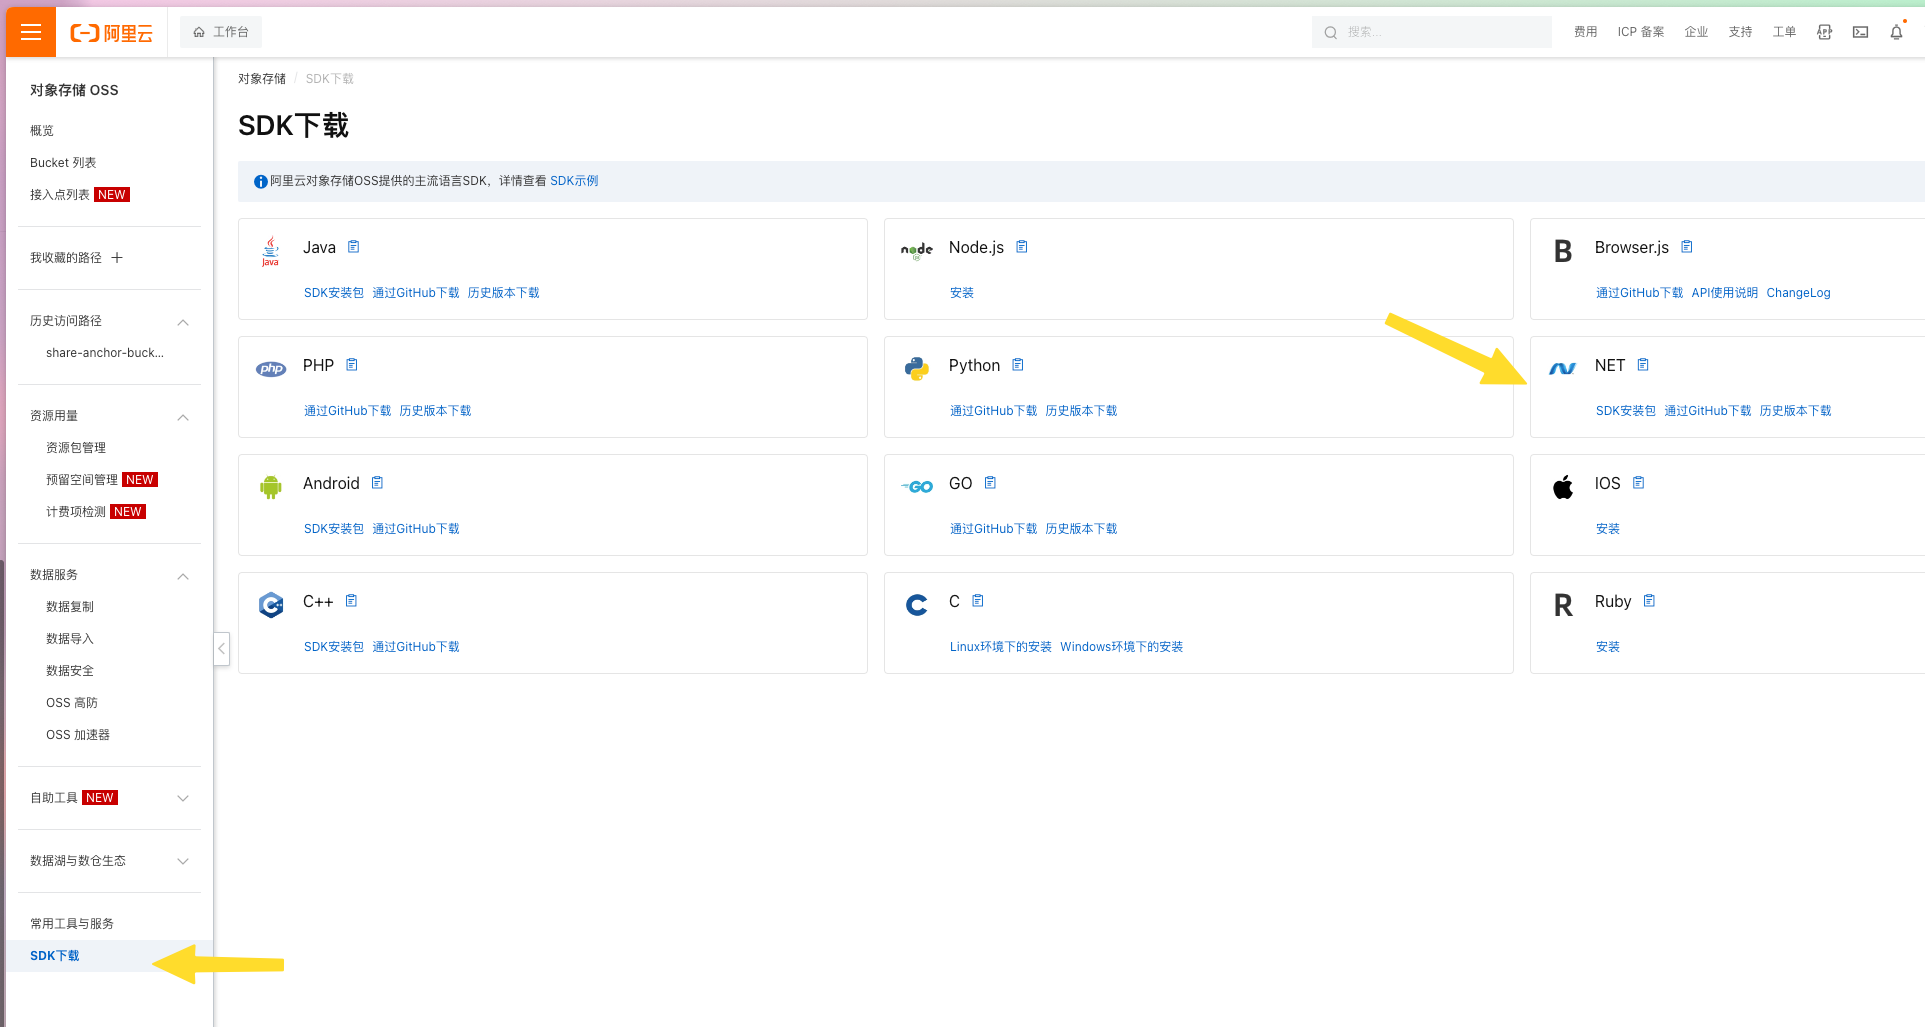Collapse the 历史访问路径 section
This screenshot has width=1925, height=1027.
click(x=183, y=322)
